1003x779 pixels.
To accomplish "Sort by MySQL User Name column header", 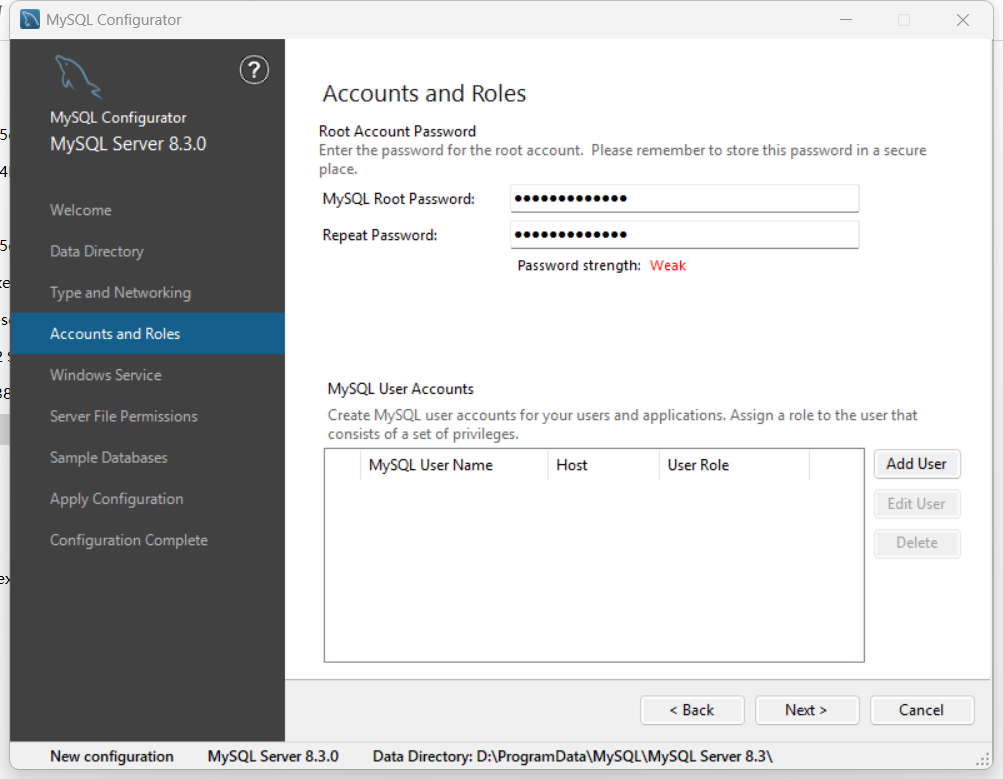I will coord(454,465).
